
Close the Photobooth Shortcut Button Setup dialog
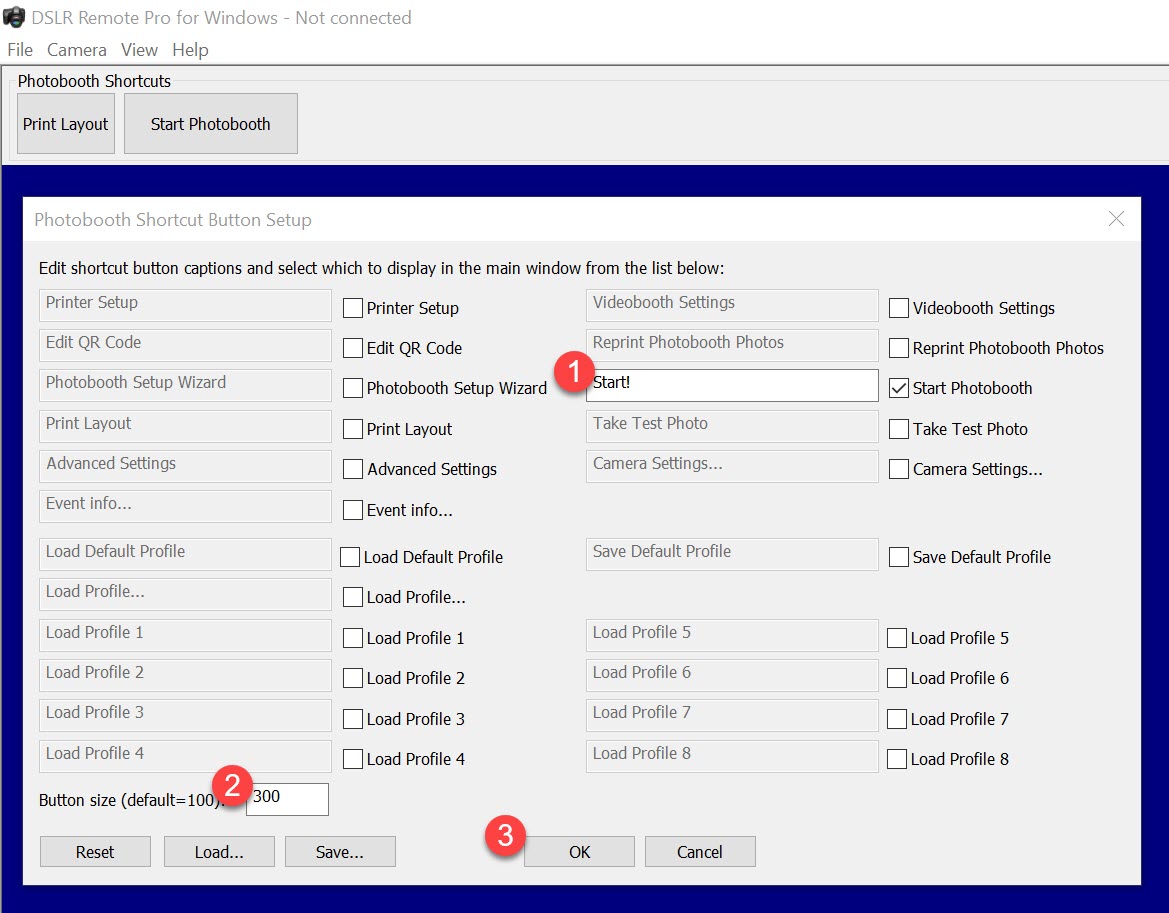pos(1116,218)
